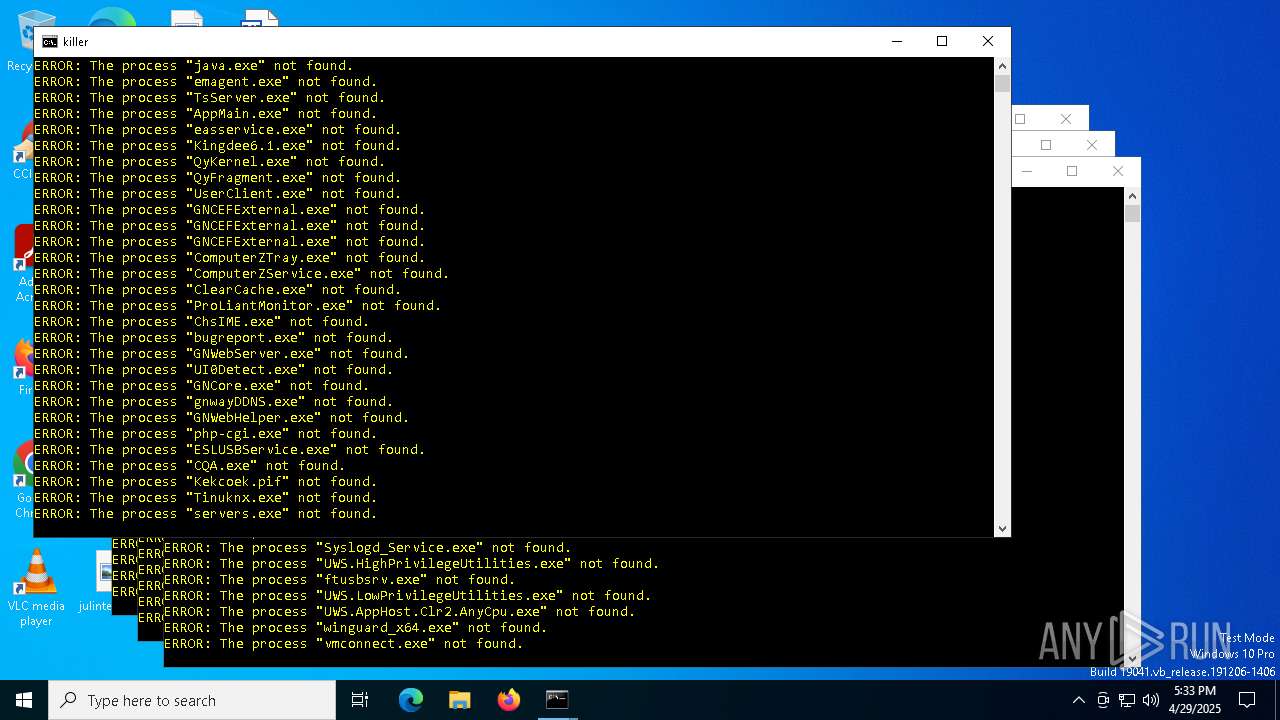The width and height of the screenshot is (1280, 720).
Task: Minimize the killer console window
Action: (x=896, y=41)
